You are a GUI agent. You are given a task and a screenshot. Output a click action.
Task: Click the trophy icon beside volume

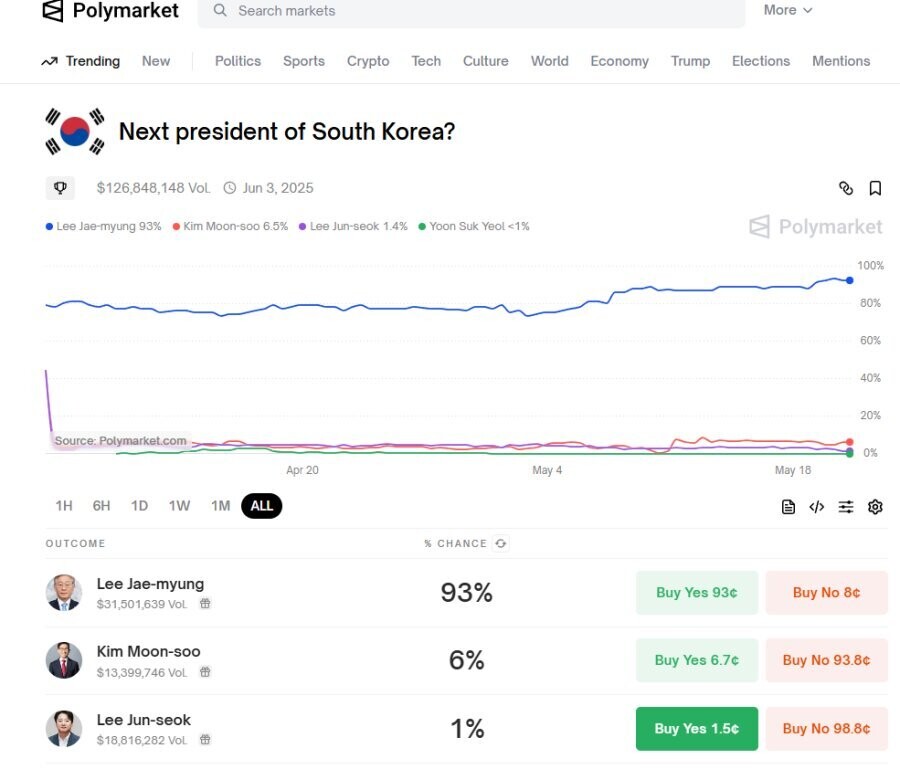60,188
